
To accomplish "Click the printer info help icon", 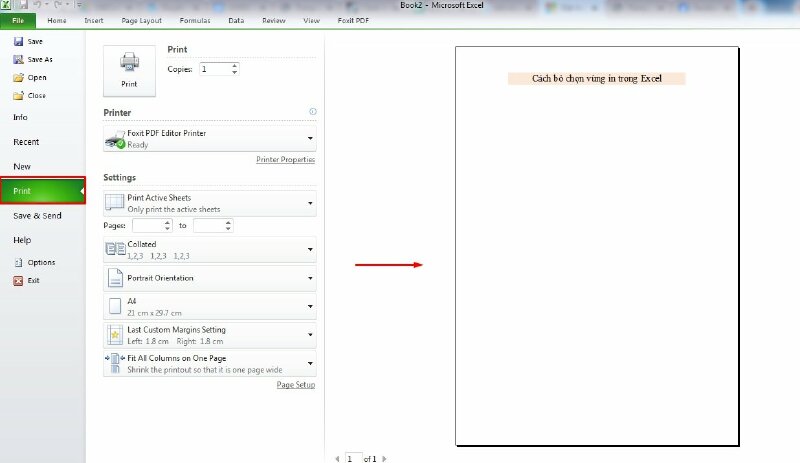I will click(313, 111).
